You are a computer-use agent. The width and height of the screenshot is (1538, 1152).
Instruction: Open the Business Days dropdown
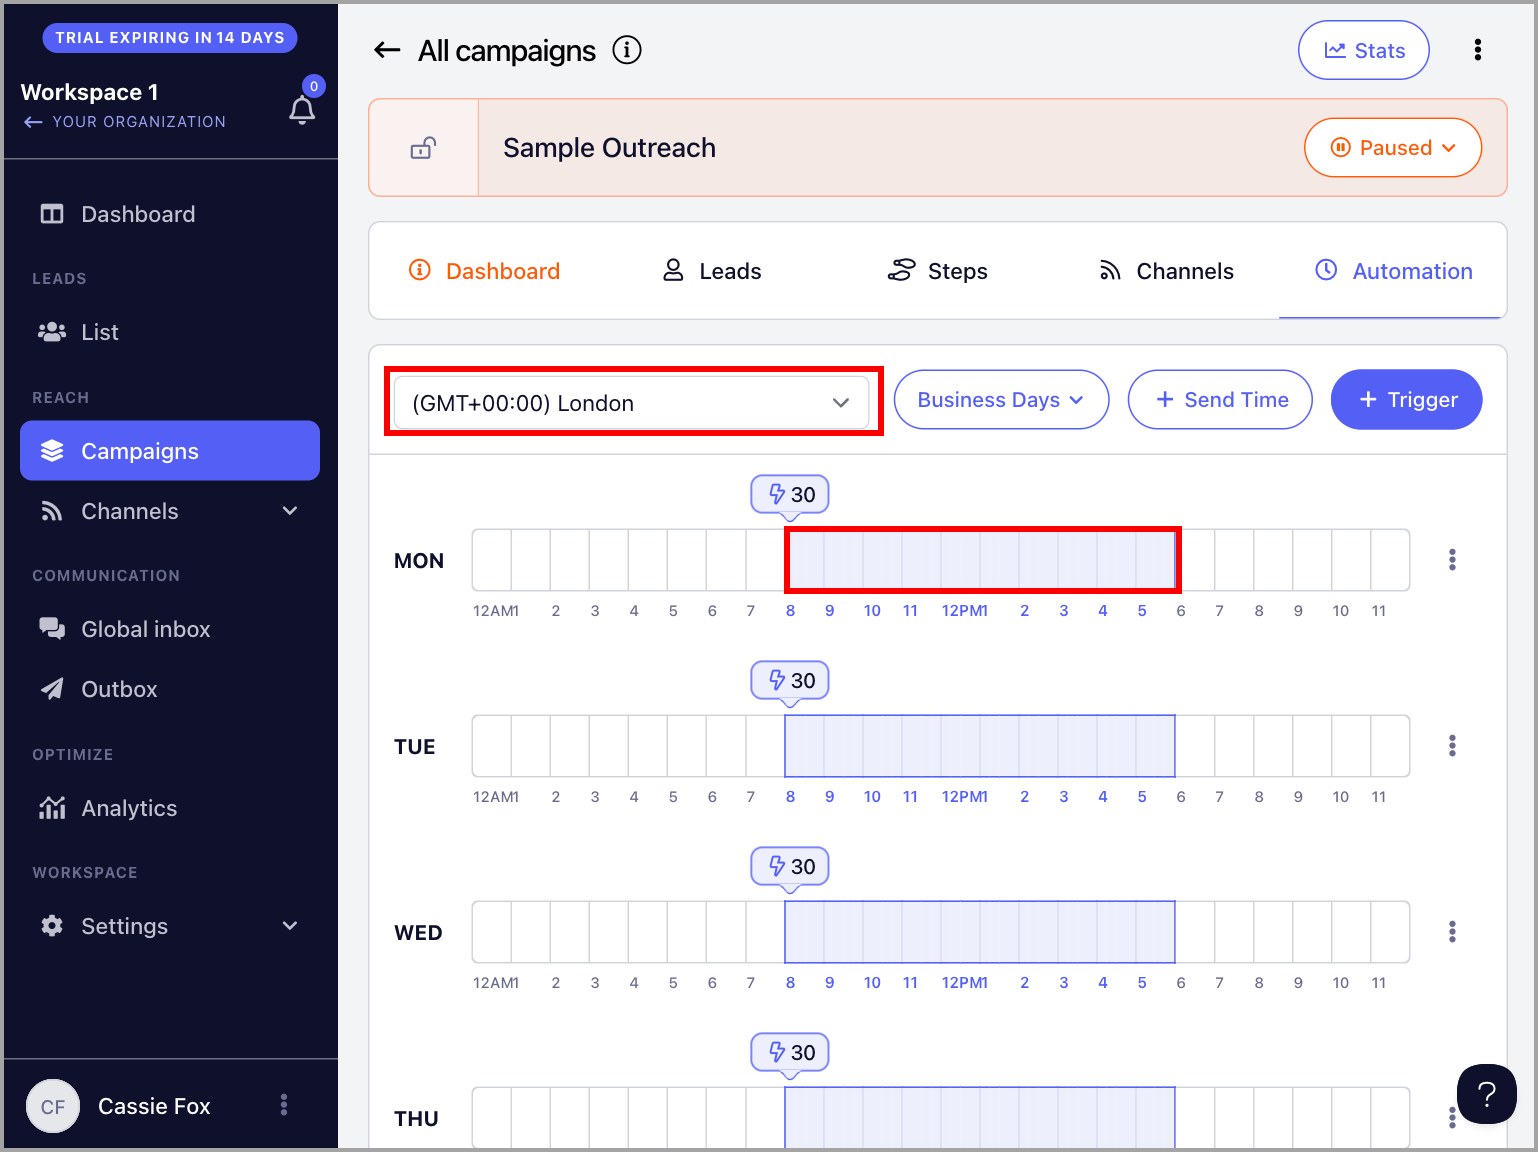tap(1001, 400)
